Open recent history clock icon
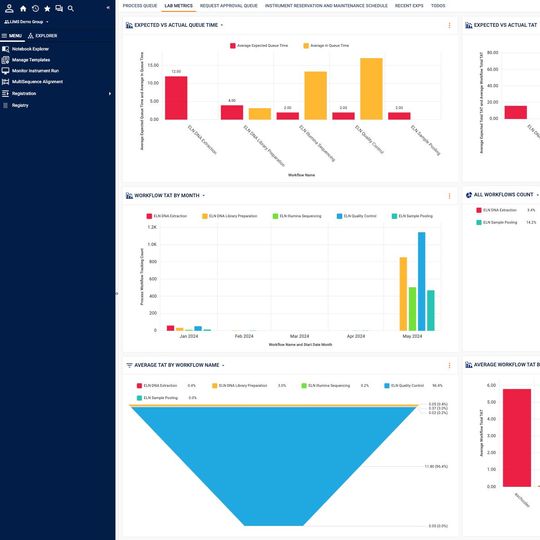Screen dimensions: 540x540 (35, 9)
